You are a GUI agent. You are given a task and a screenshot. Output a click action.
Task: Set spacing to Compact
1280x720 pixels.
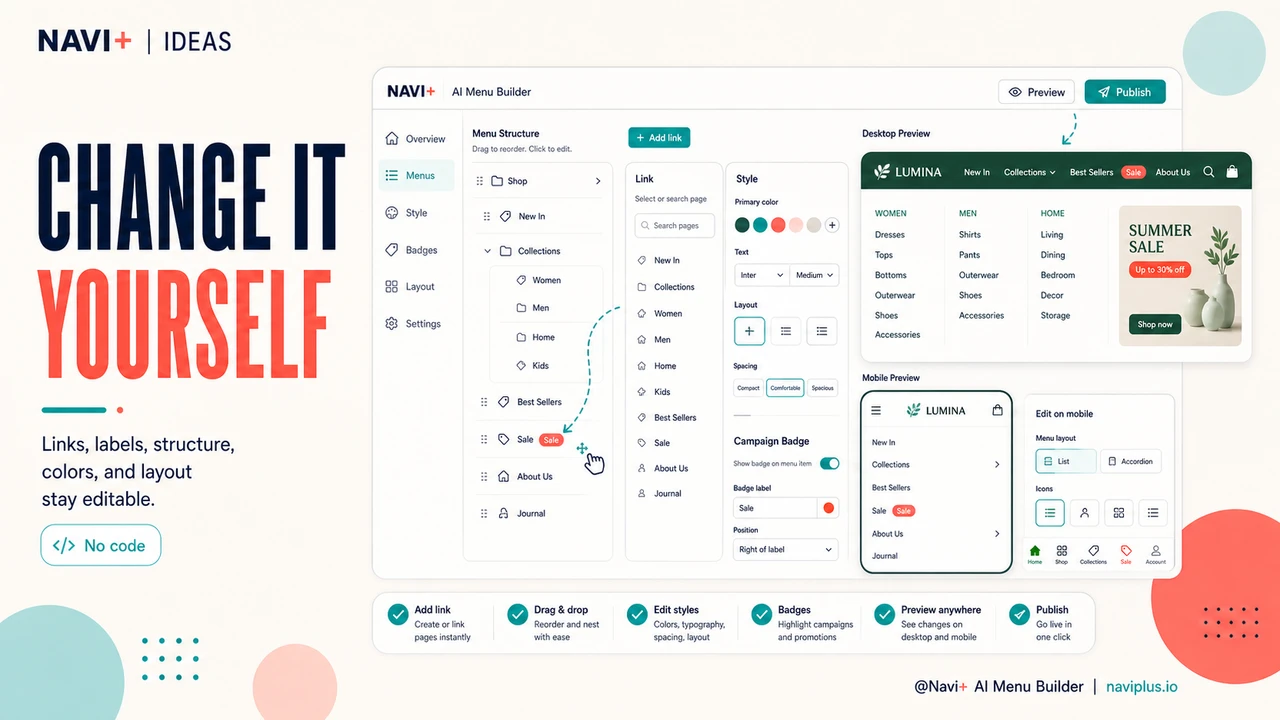tap(748, 388)
